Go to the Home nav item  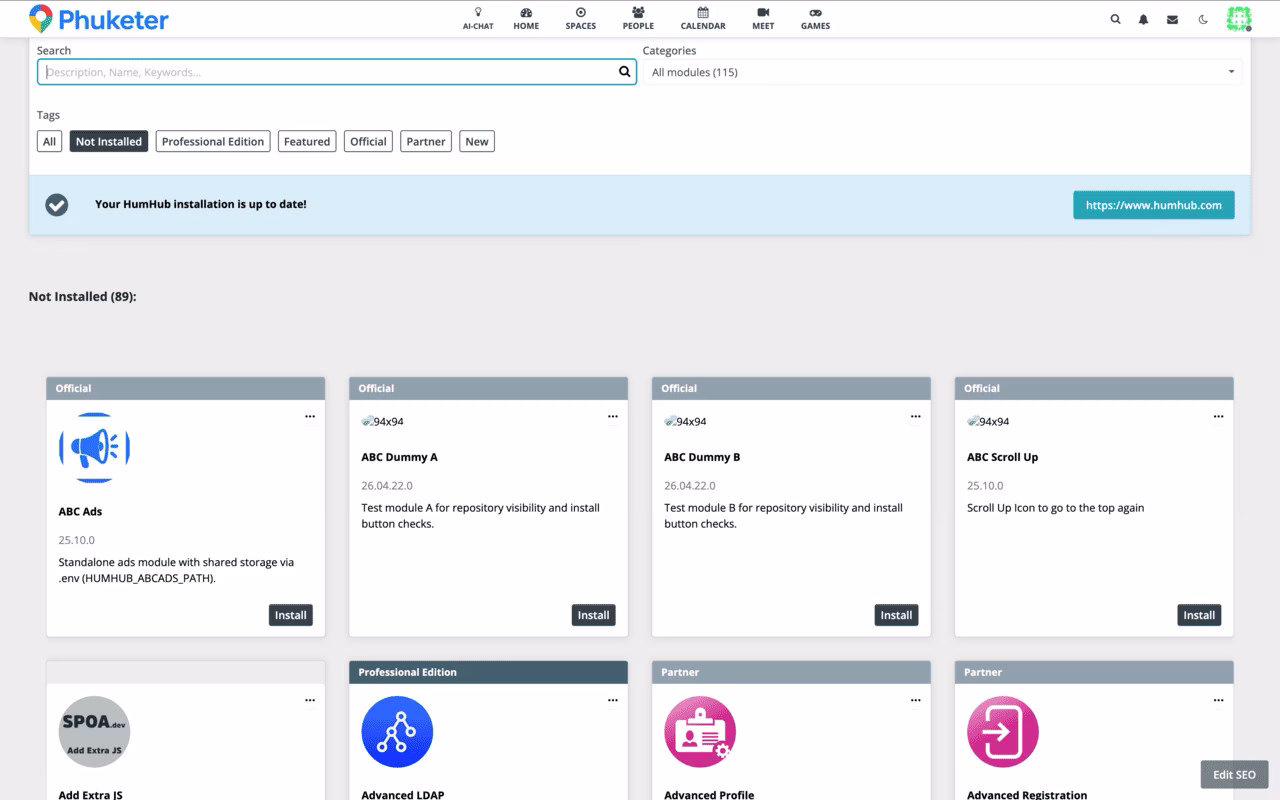click(526, 19)
